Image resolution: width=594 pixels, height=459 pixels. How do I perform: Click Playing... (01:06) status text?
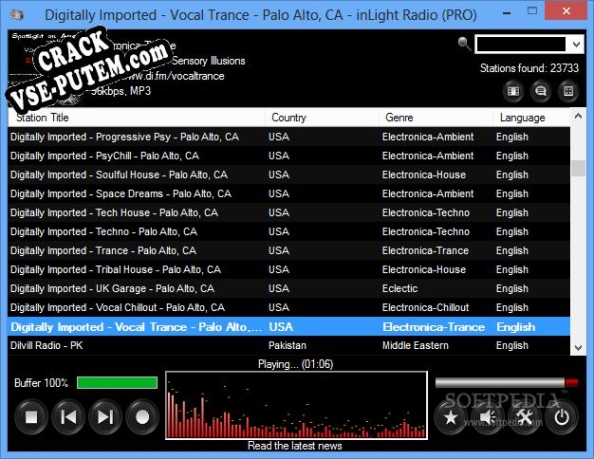(x=295, y=364)
